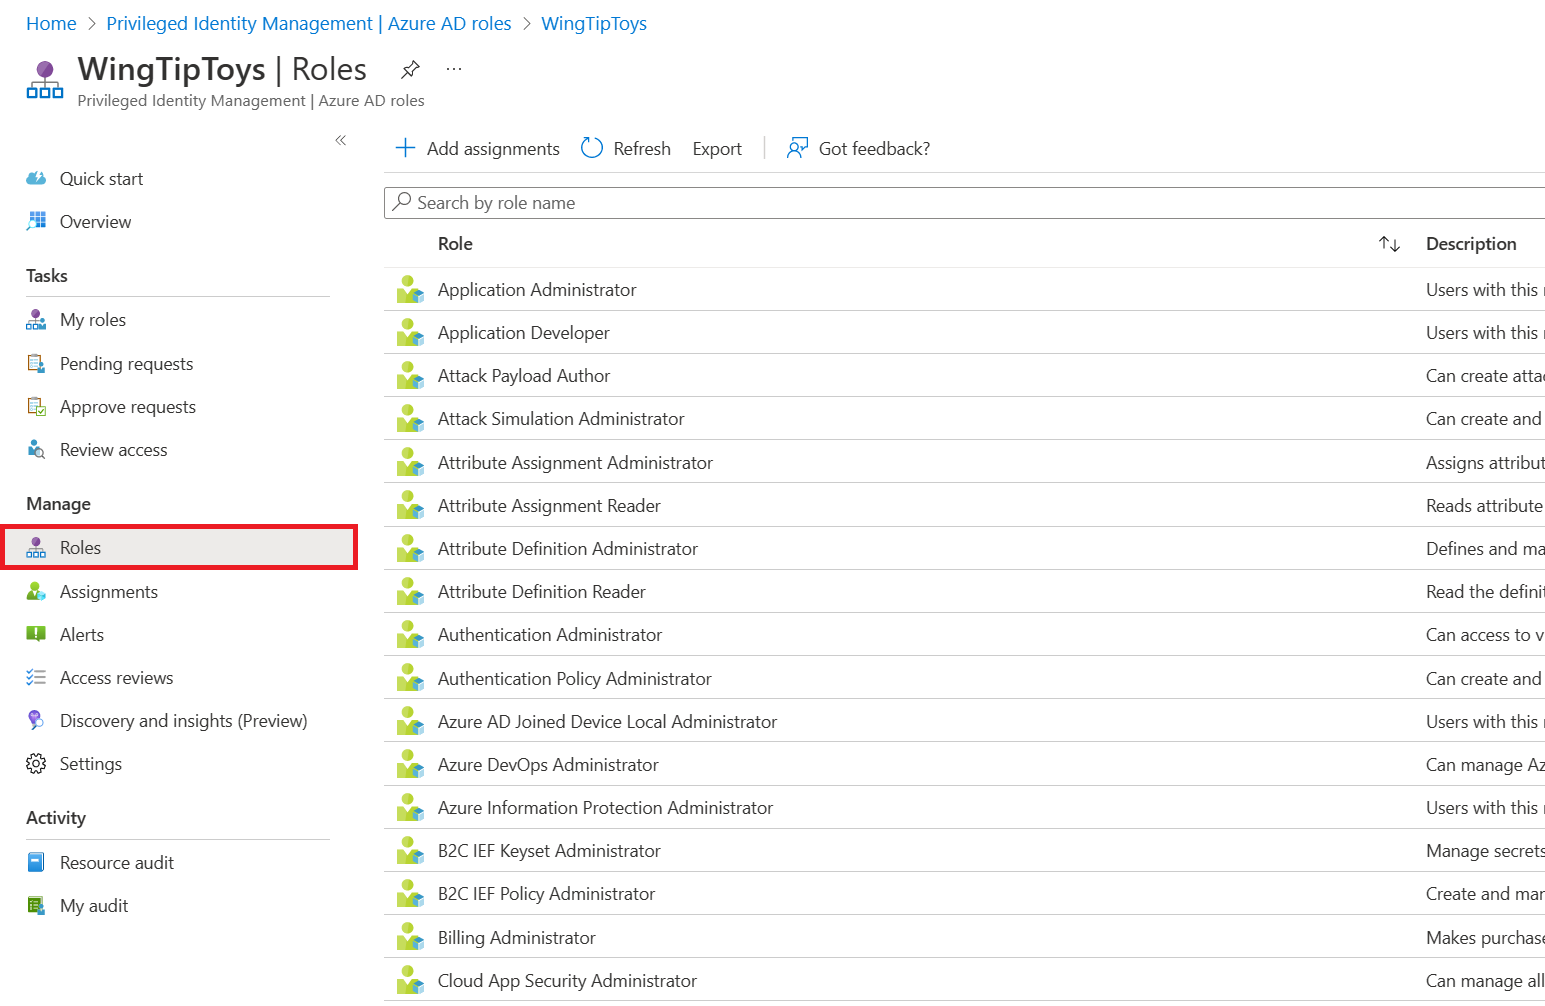Open the Authentication Administrator role

[x=550, y=634]
